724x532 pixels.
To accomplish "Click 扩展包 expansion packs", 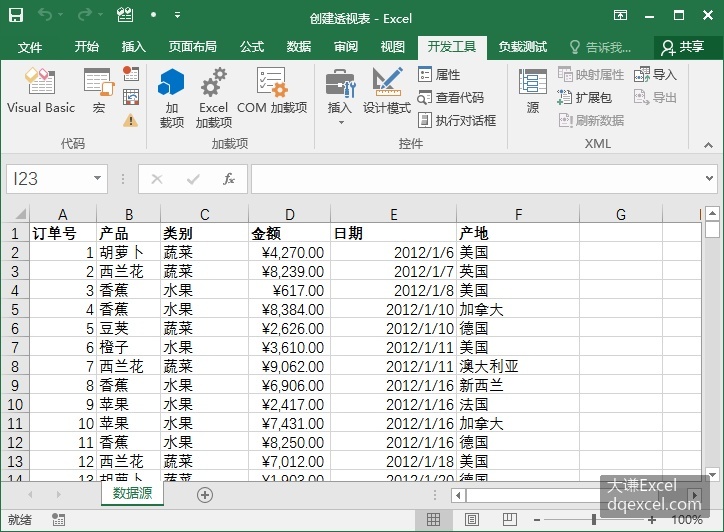I will [x=585, y=97].
